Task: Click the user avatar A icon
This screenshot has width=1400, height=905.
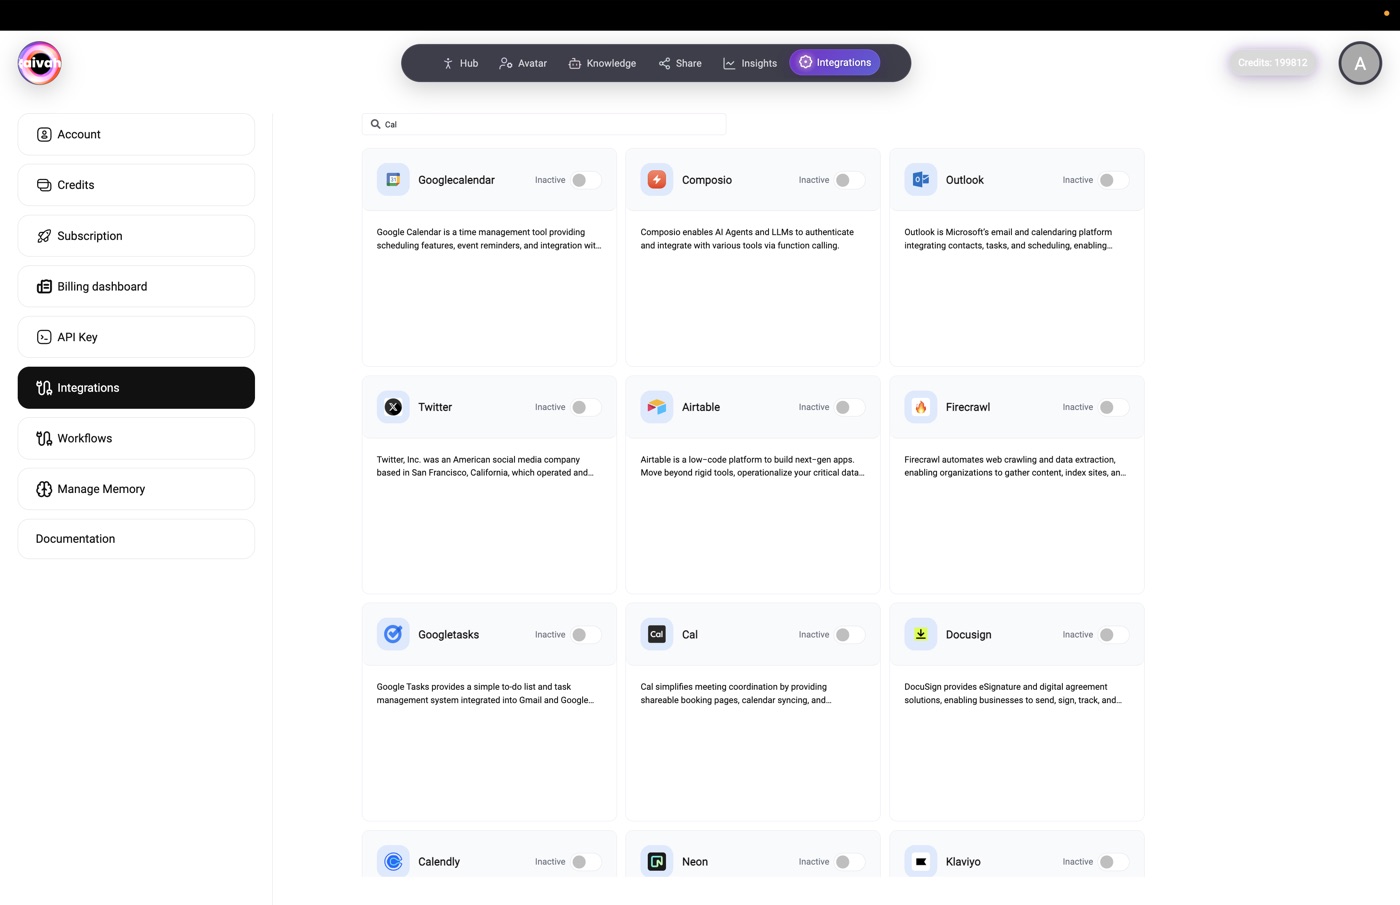Action: tap(1360, 63)
